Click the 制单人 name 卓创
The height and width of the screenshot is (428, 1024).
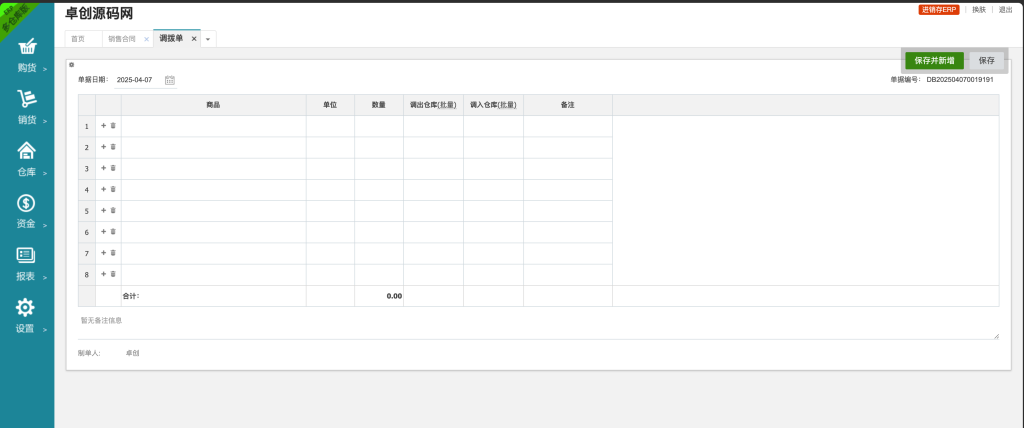pos(133,354)
